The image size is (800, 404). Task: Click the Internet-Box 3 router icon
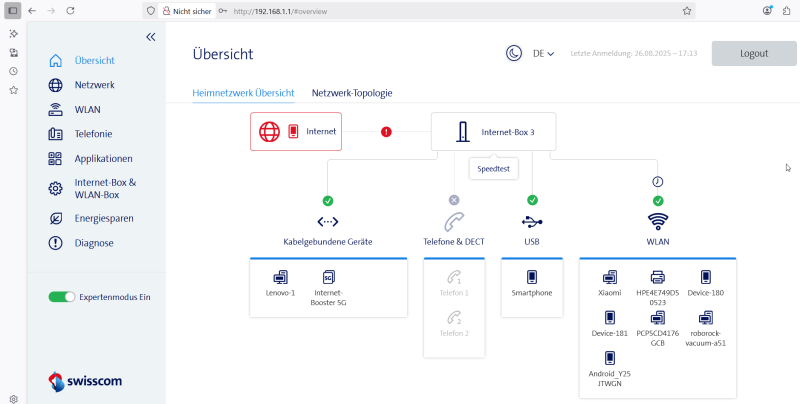point(462,131)
